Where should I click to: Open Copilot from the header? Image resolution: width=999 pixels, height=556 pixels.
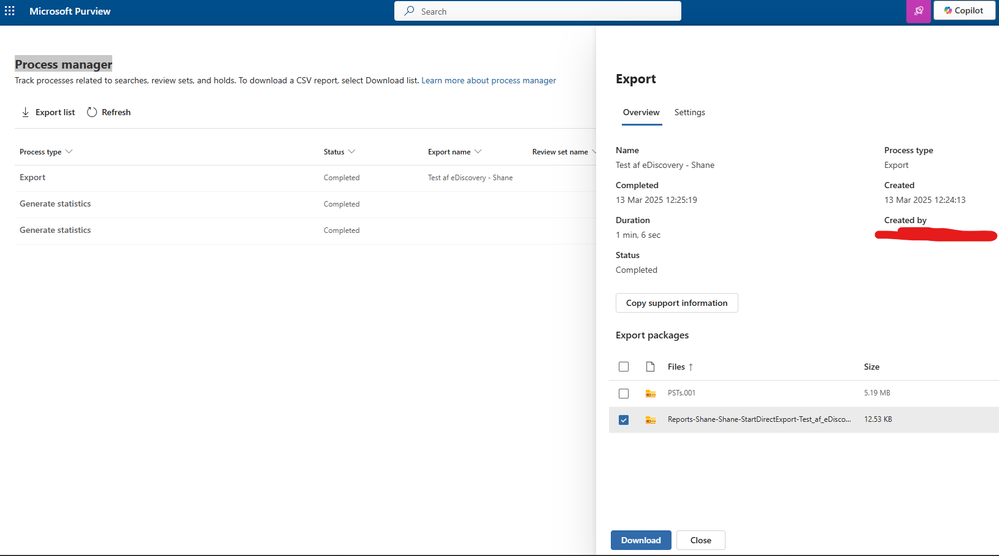pyautogui.click(x=964, y=10)
